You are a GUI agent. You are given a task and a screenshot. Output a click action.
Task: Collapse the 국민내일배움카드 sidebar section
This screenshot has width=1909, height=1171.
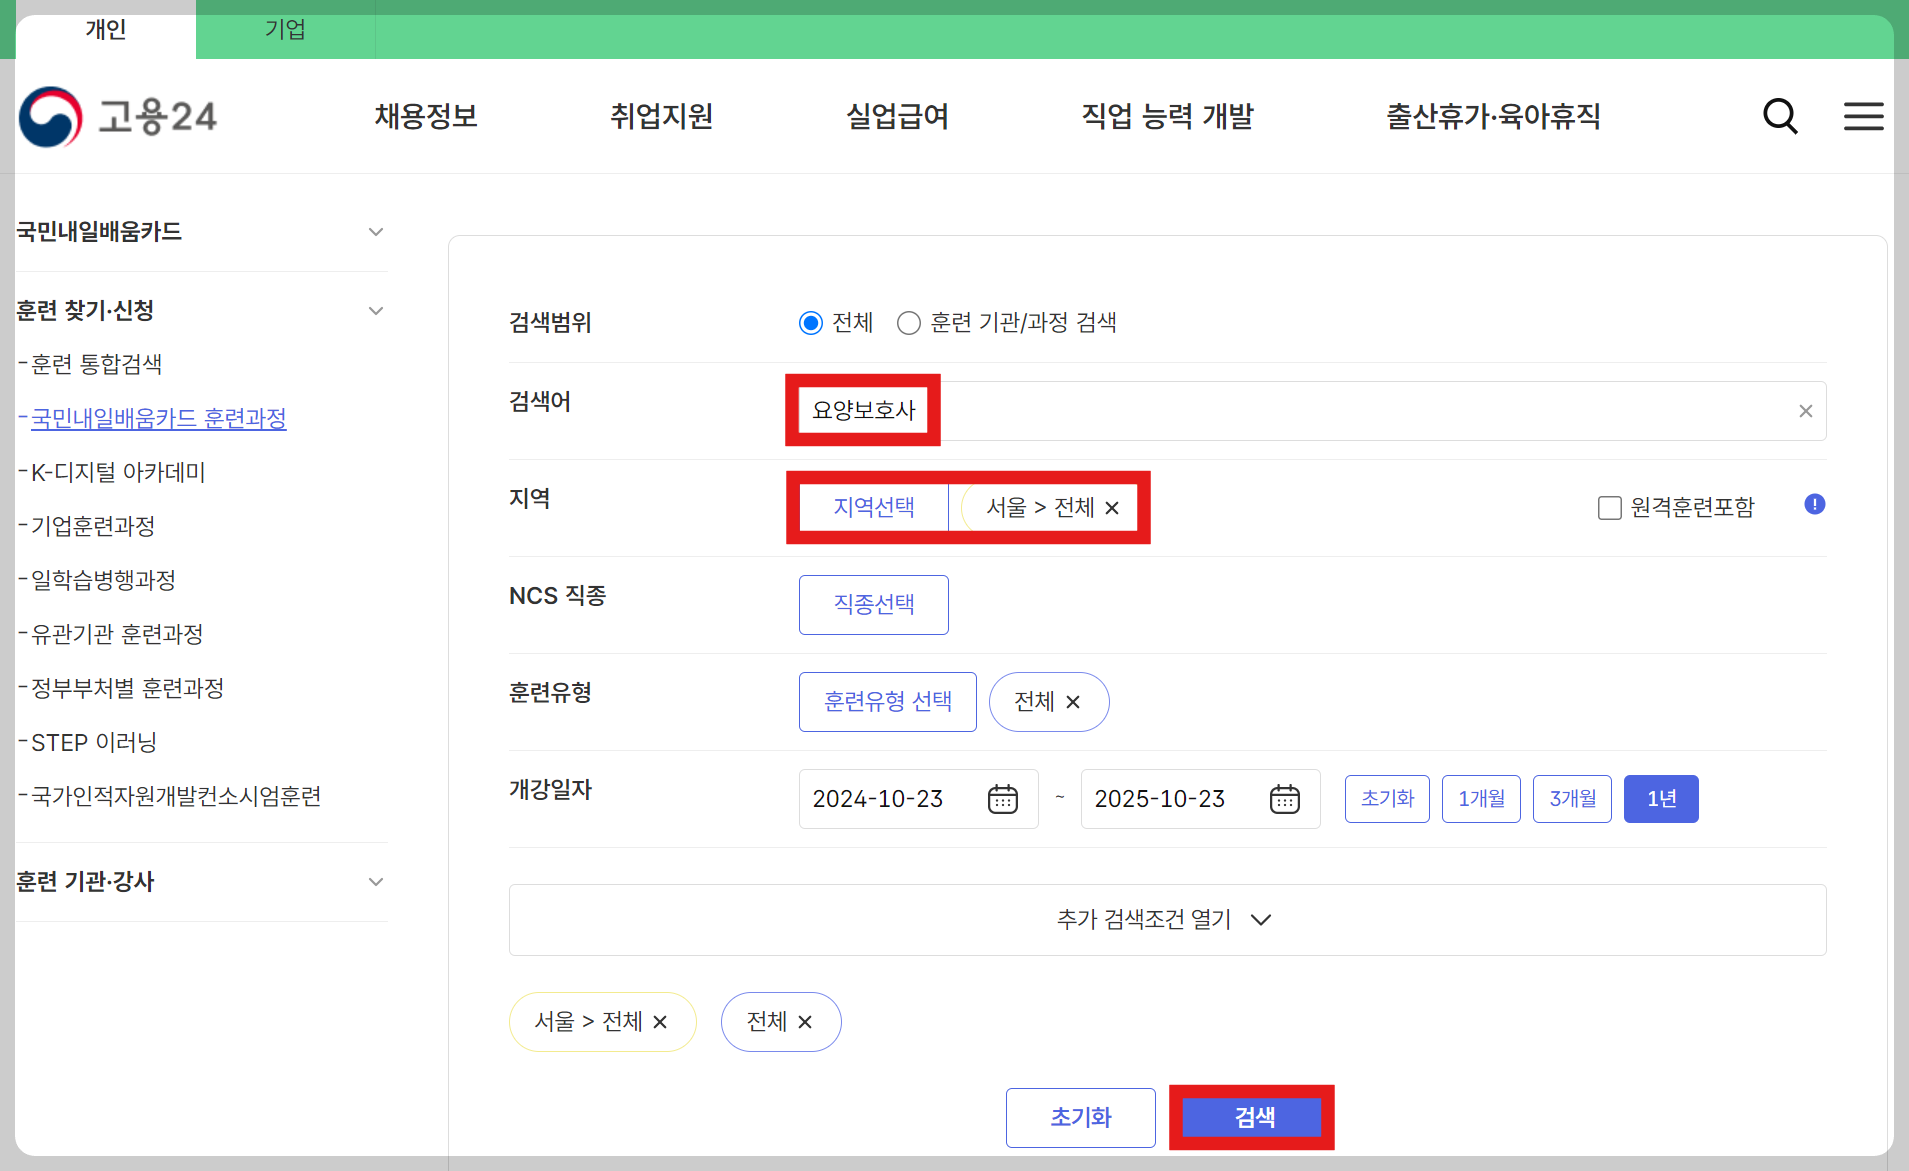pyautogui.click(x=376, y=231)
